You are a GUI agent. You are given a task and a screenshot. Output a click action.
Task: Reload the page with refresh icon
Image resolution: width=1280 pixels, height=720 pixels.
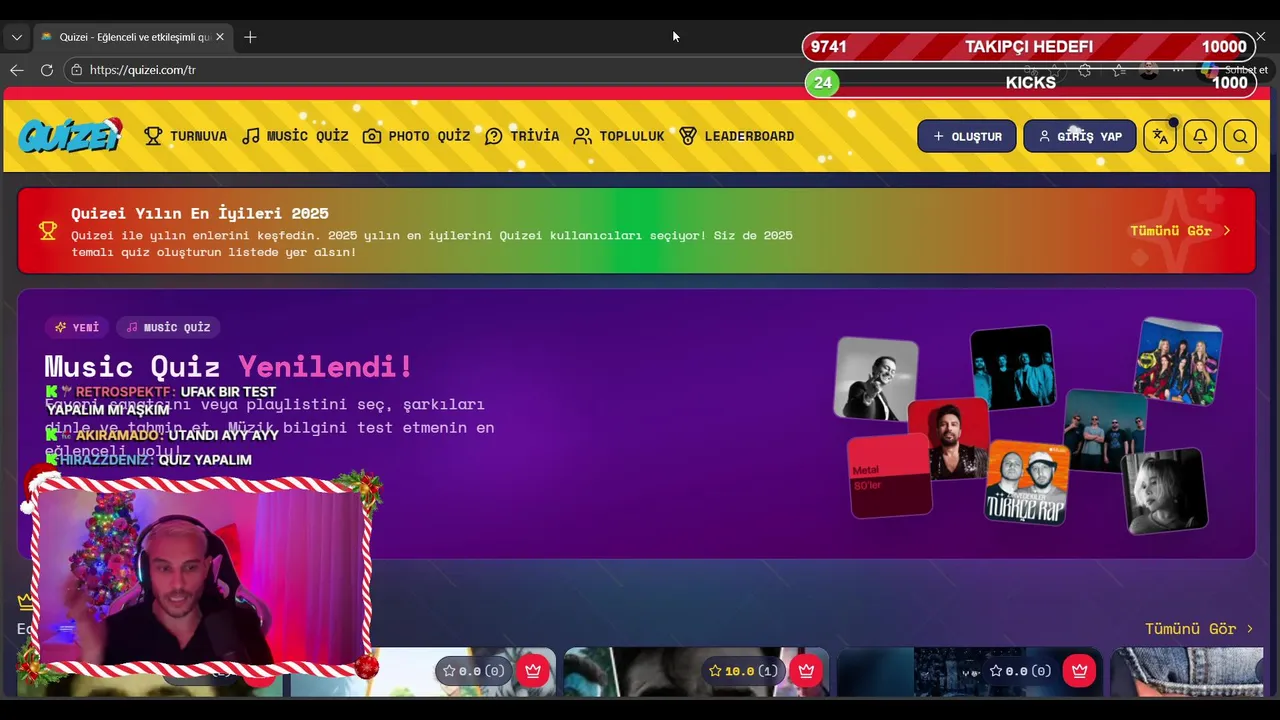46,70
